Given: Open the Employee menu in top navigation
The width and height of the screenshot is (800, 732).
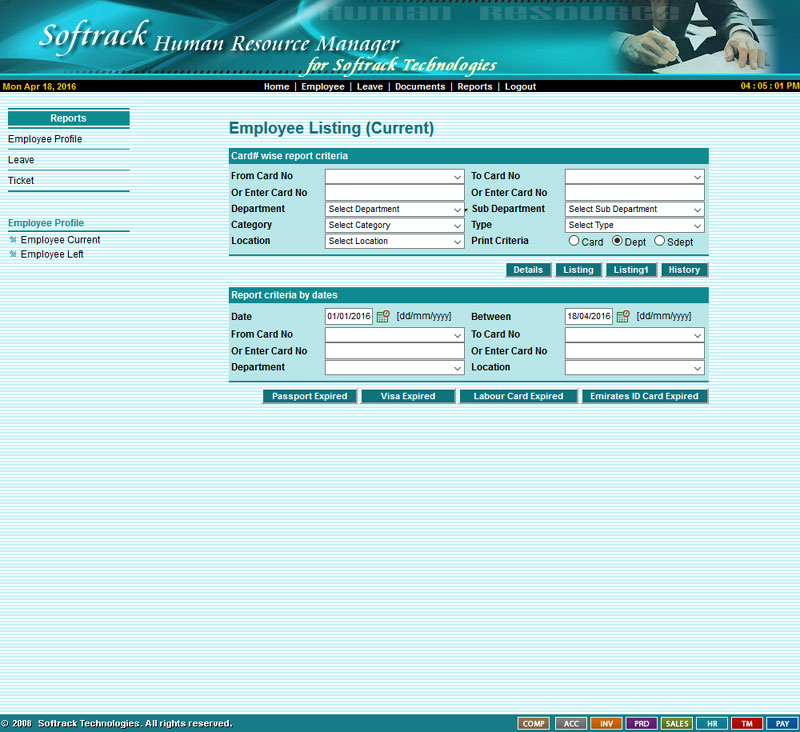Looking at the screenshot, I should [323, 87].
